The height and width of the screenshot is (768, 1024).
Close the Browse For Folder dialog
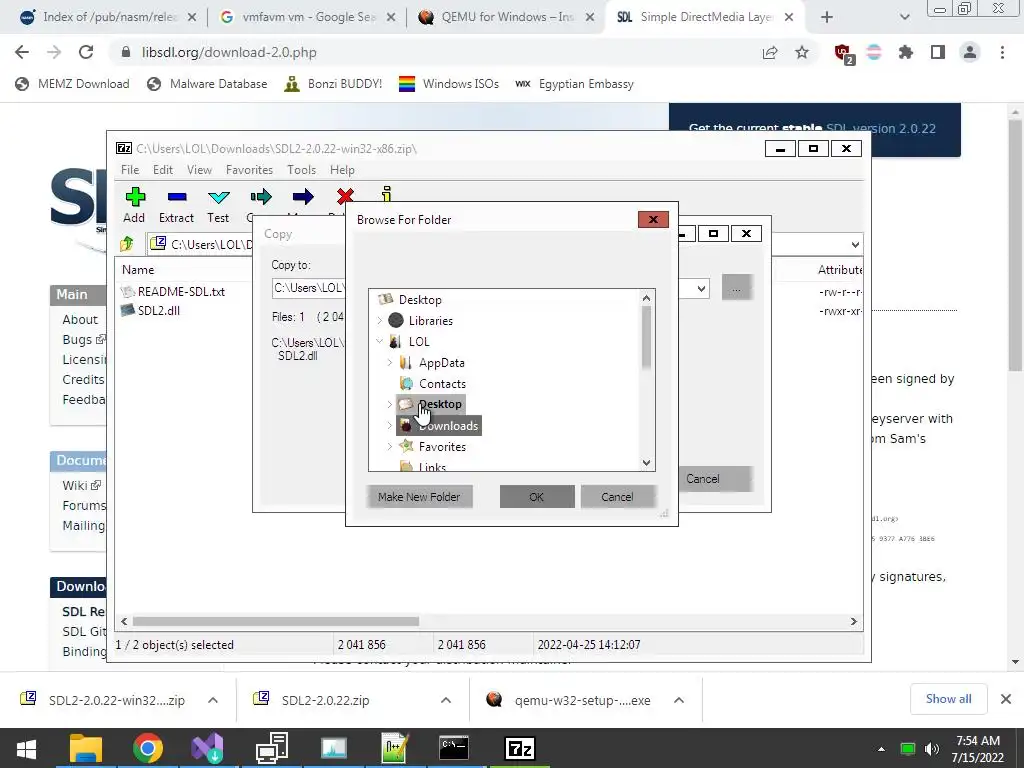tap(653, 219)
